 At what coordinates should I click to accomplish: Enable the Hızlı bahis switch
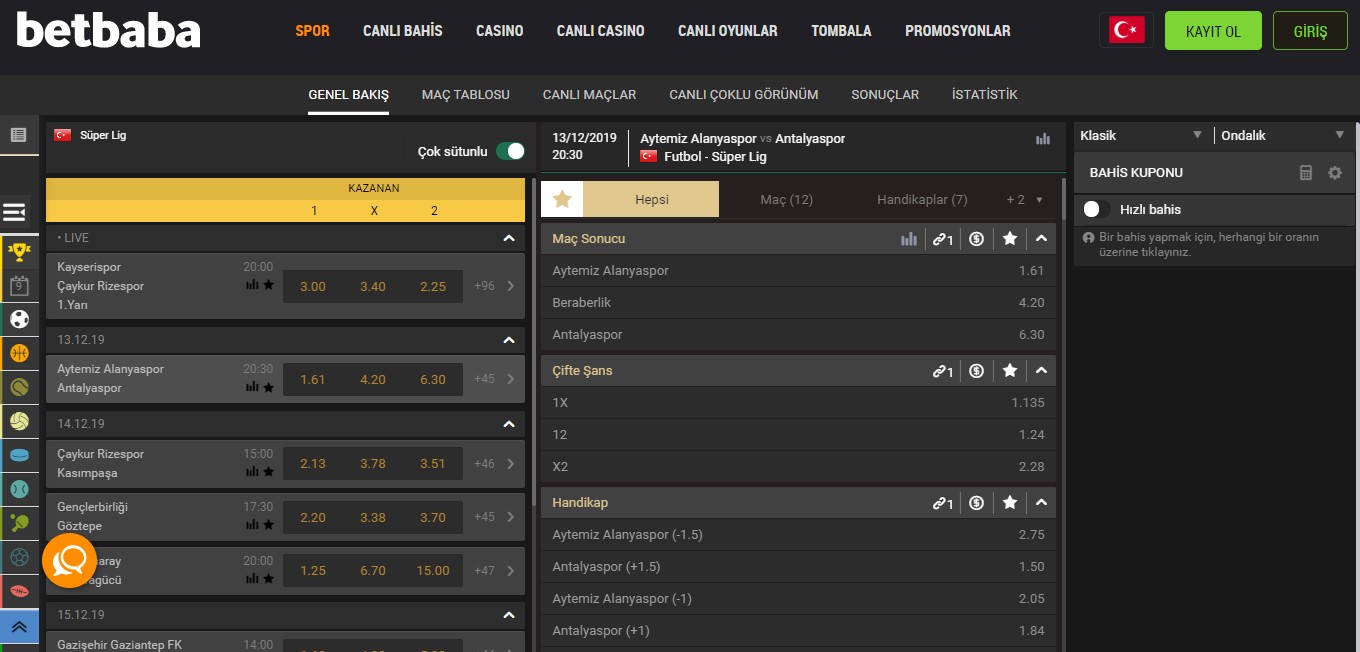(x=1097, y=209)
